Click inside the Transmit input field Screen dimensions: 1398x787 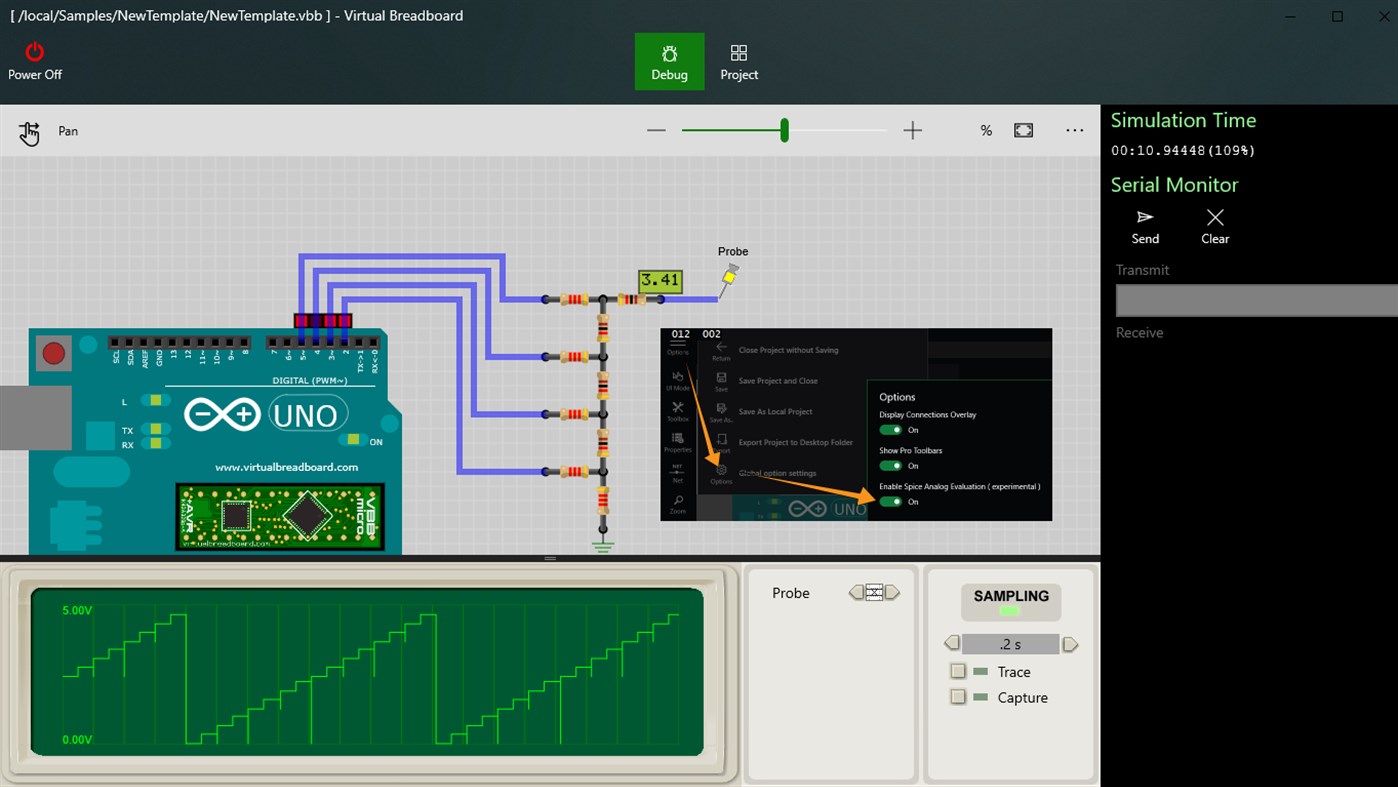click(1256, 300)
